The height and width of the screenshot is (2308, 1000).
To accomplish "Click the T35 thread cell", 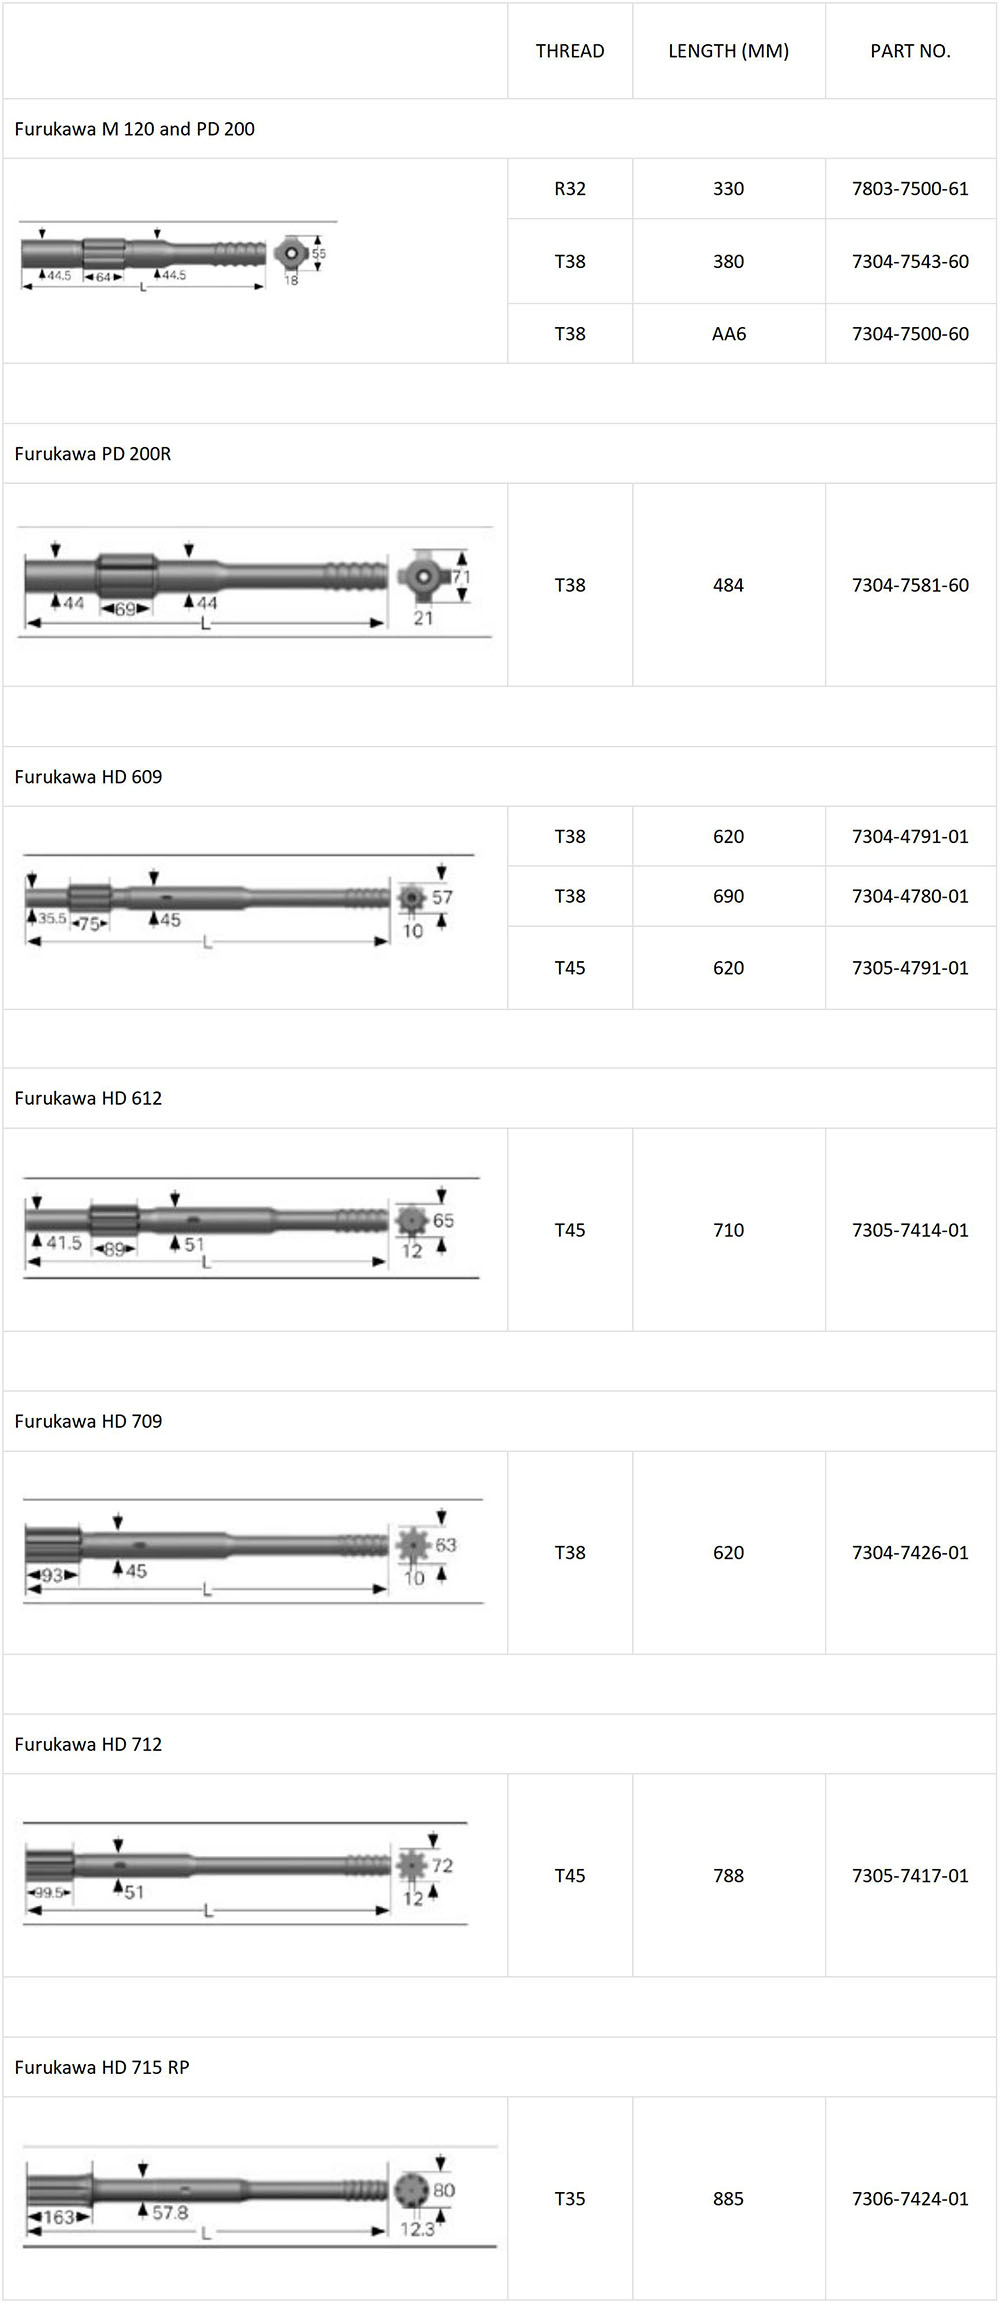I will pyautogui.click(x=570, y=2198).
